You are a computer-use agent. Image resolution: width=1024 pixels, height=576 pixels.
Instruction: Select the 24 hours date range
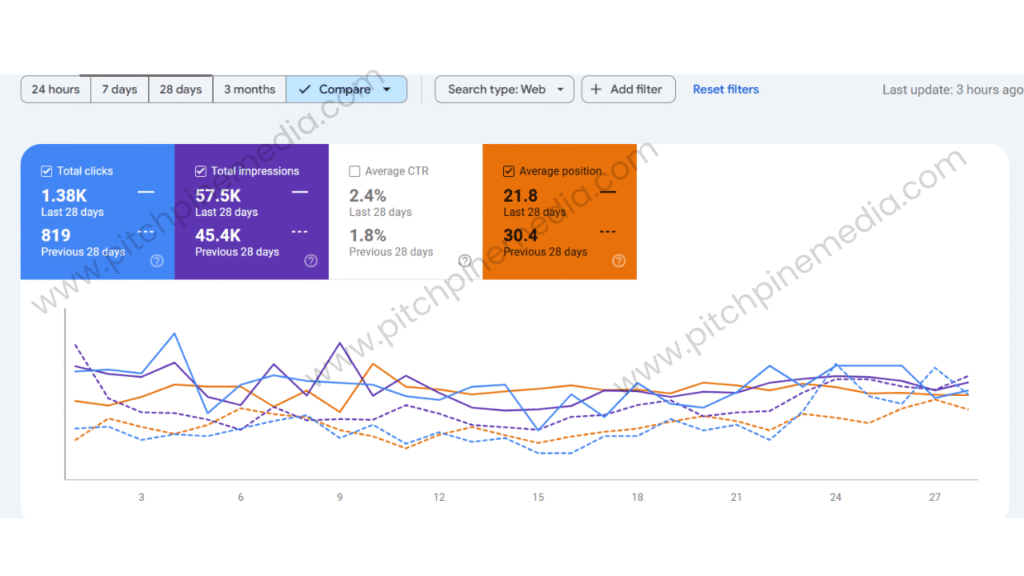point(56,89)
